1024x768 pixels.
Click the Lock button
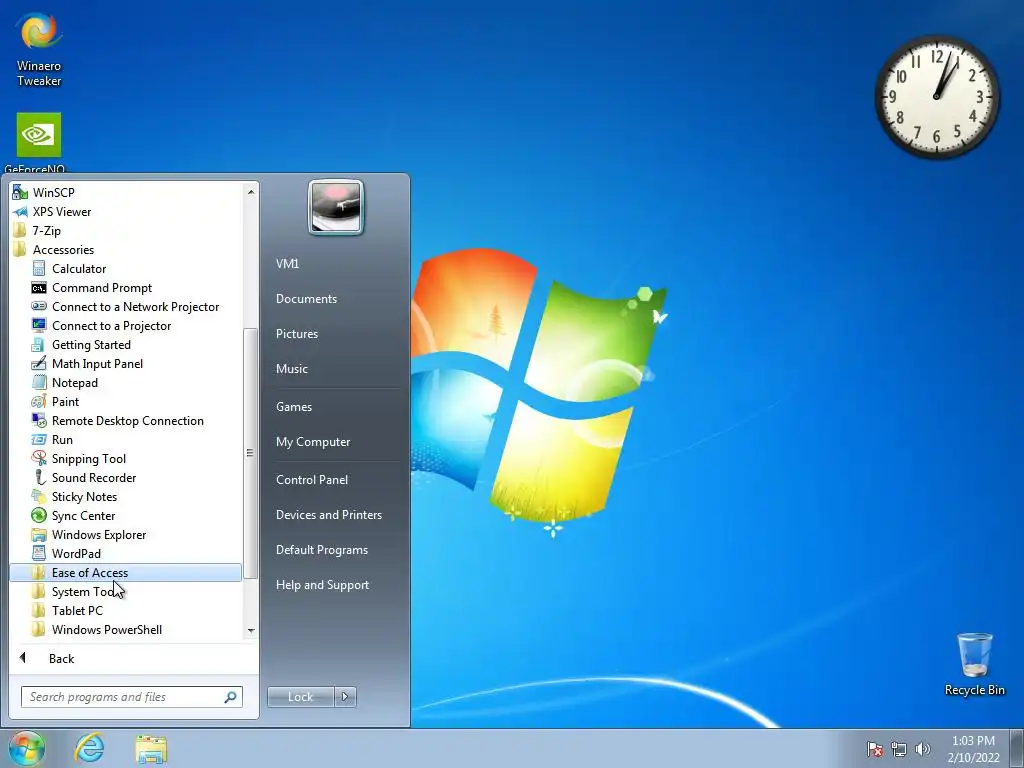pos(300,696)
